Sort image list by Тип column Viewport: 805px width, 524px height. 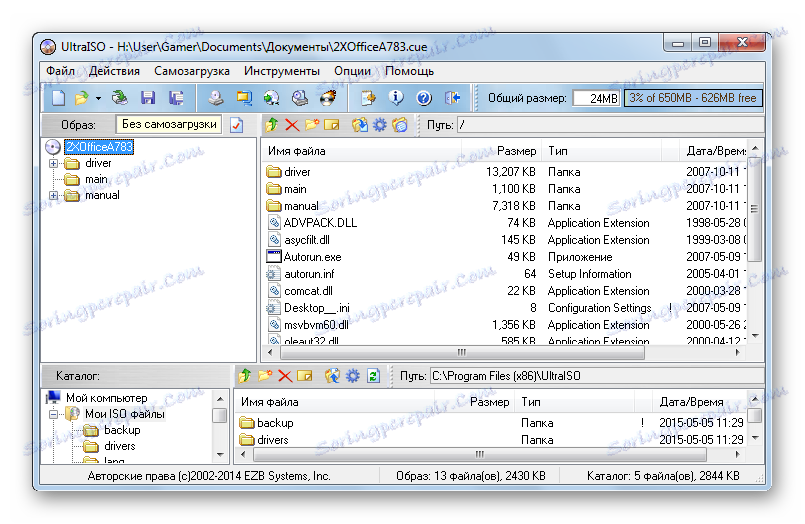[x=602, y=151]
